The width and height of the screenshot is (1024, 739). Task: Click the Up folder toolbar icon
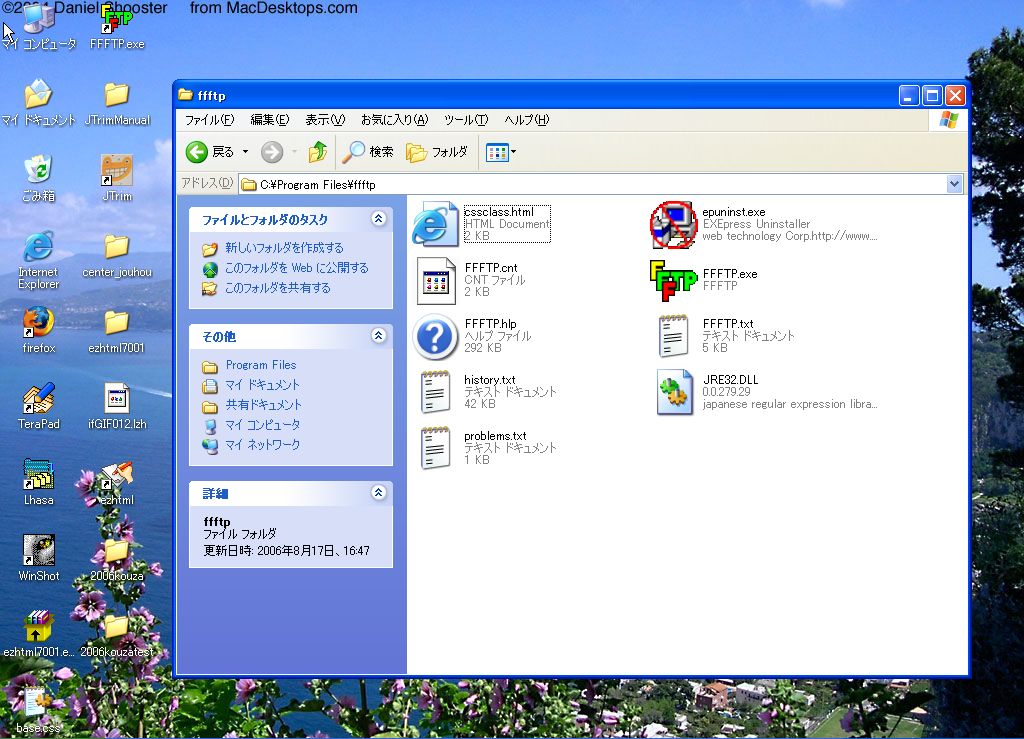coord(318,152)
